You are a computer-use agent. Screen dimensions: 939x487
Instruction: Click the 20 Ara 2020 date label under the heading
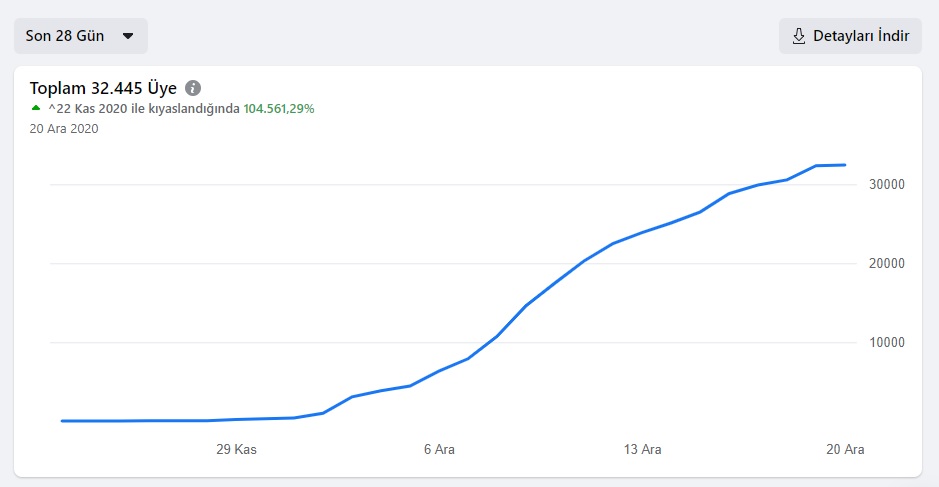64,129
